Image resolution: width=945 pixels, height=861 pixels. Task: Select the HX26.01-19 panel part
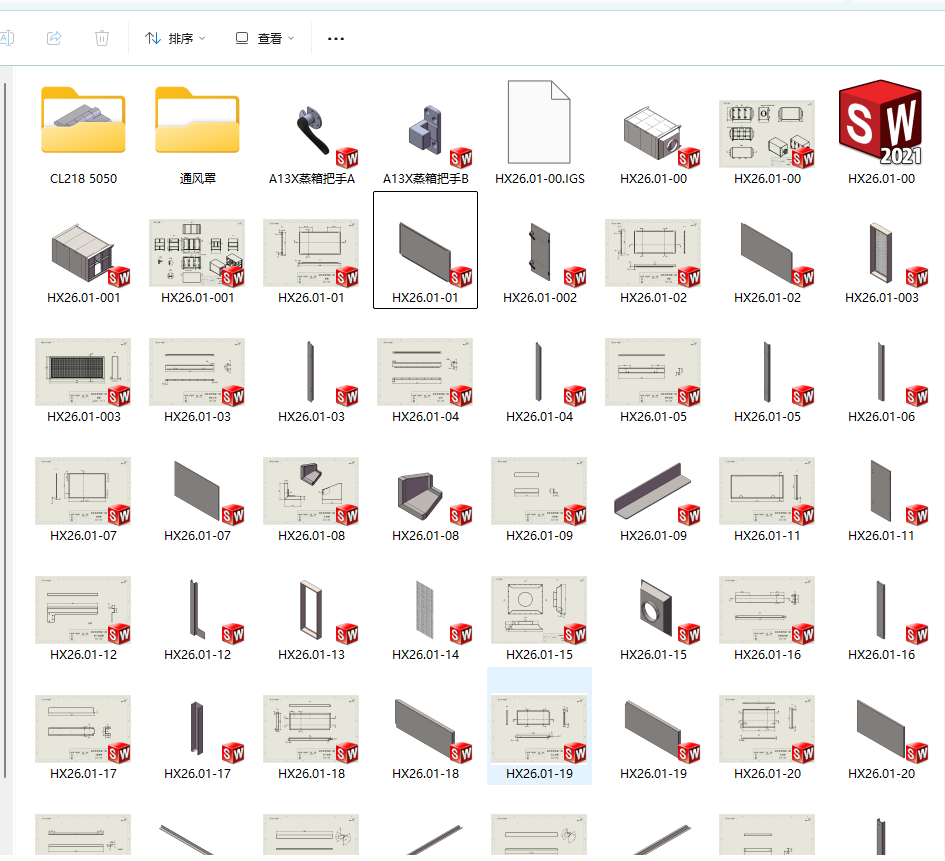[x=653, y=728]
